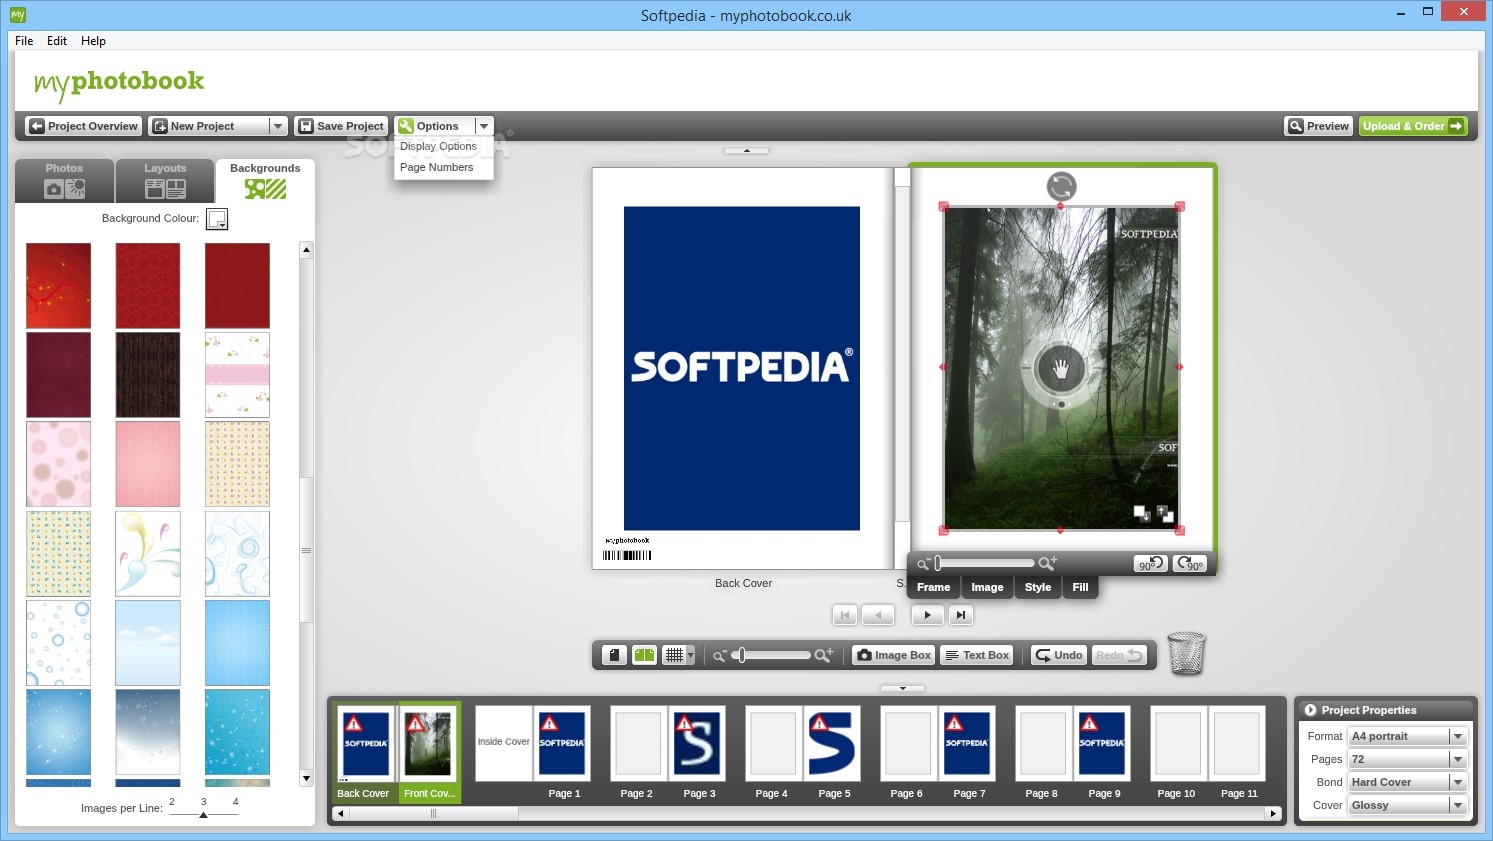Image resolution: width=1493 pixels, height=841 pixels.
Task: Switch to the Layouts tab
Action: pyautogui.click(x=165, y=181)
